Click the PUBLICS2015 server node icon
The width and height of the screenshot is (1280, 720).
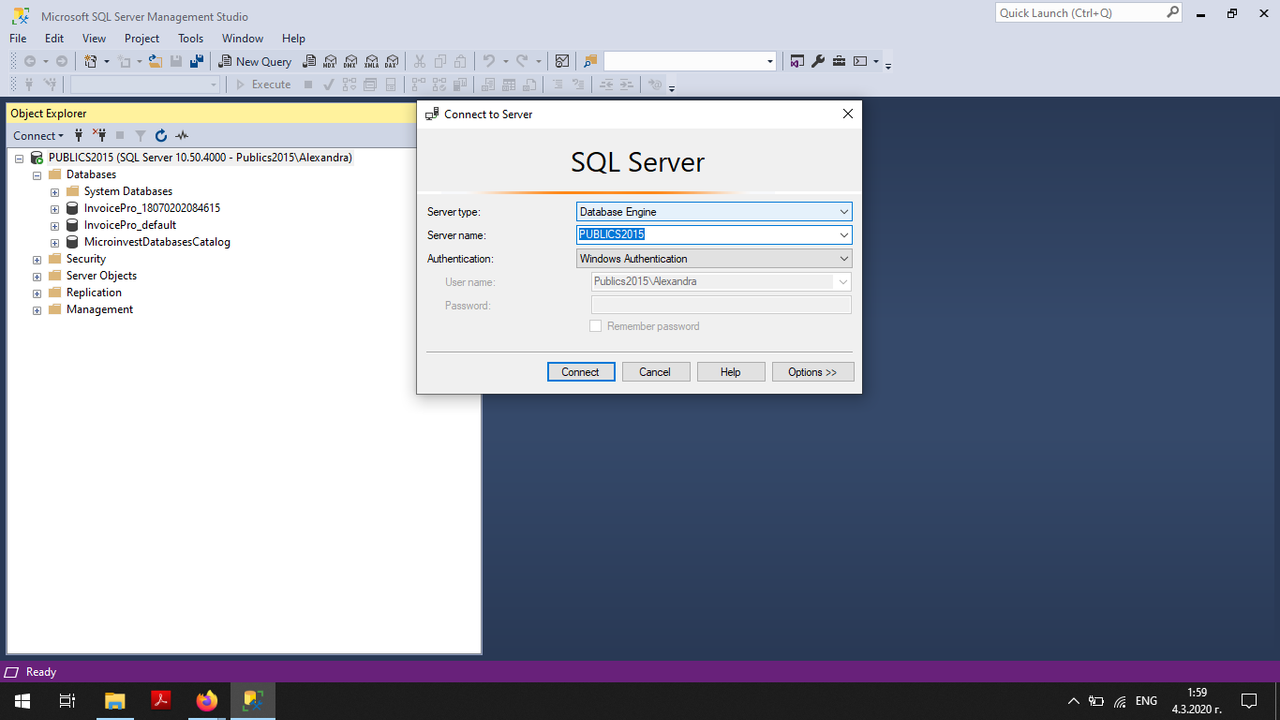pyautogui.click(x=37, y=157)
